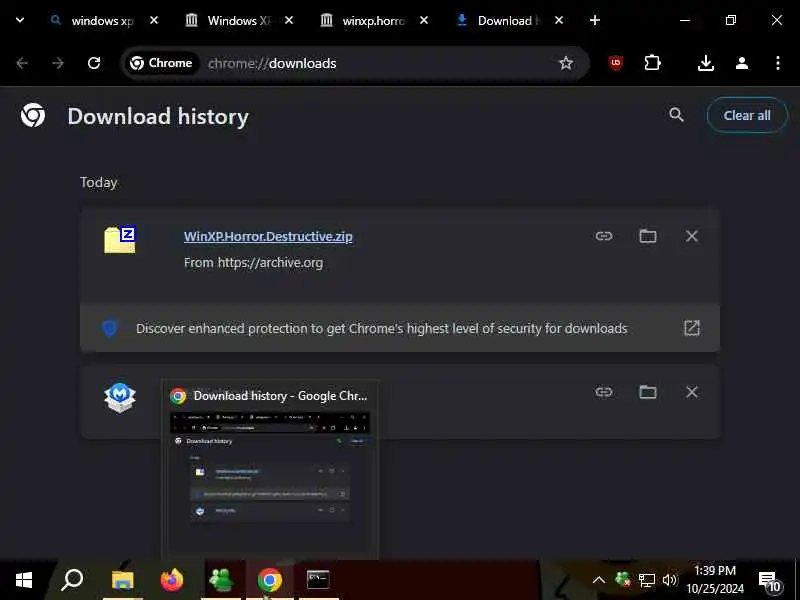Switch to the 'Windows XP' archive tab
The image size is (800, 600).
point(230,20)
